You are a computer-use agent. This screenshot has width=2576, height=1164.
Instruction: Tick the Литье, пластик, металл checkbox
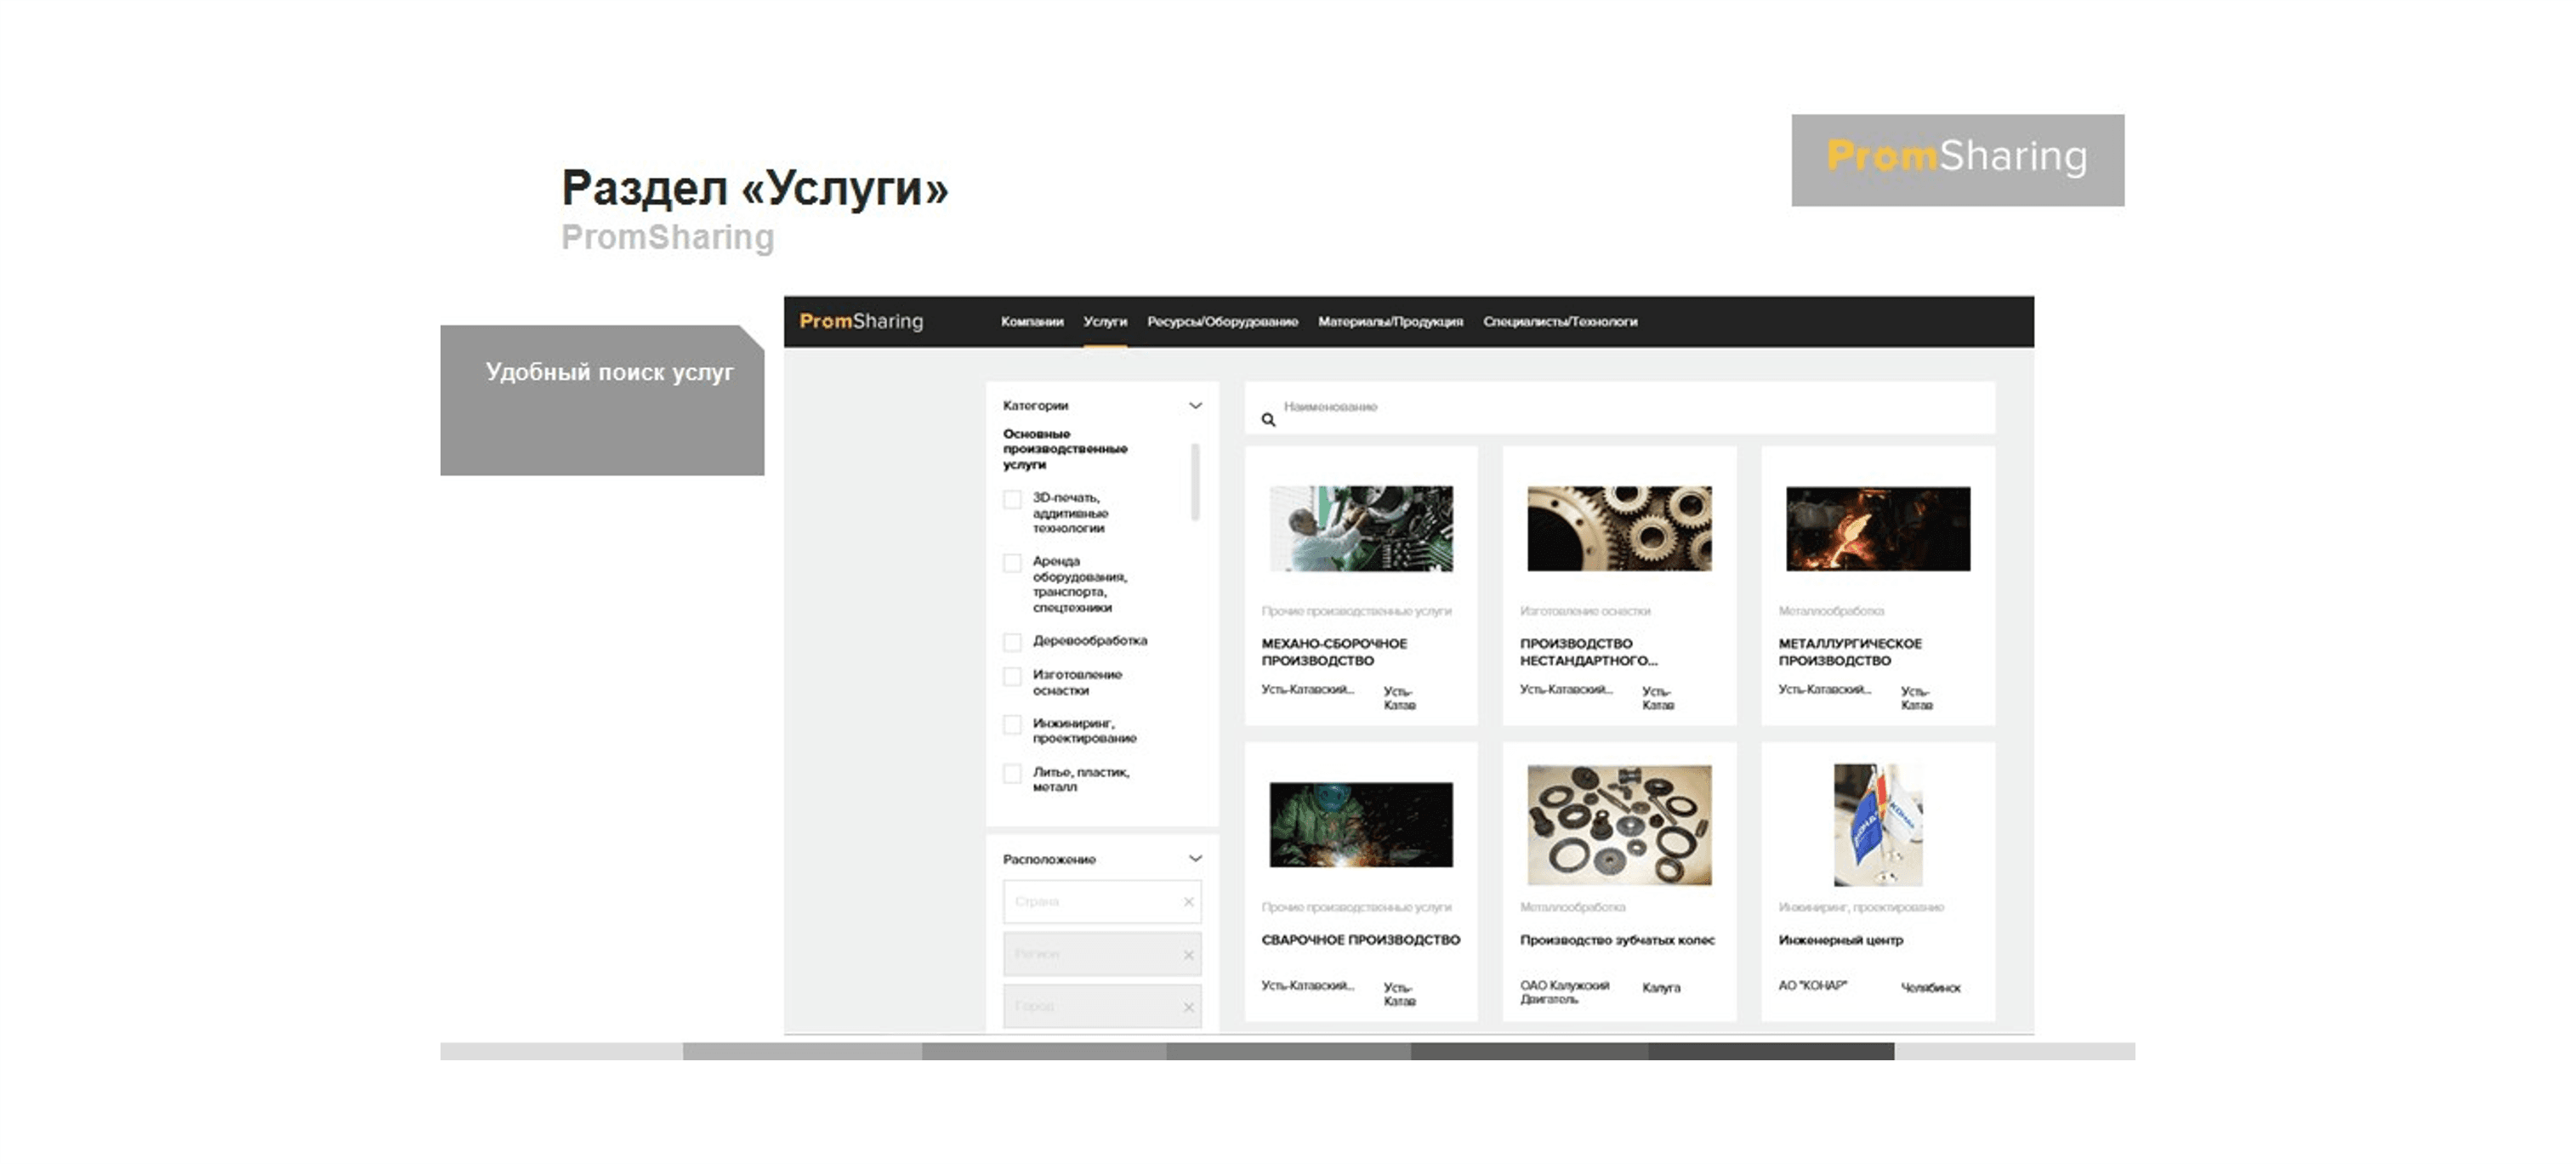pyautogui.click(x=1012, y=773)
